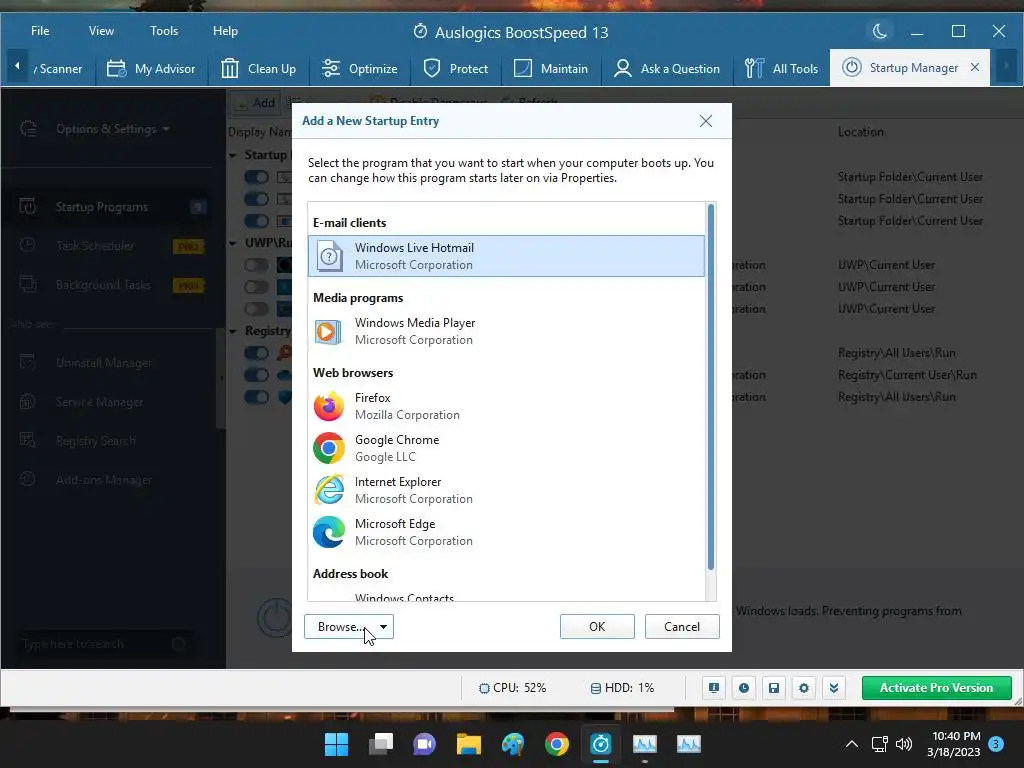Click the Firefox icon in list

328,406
